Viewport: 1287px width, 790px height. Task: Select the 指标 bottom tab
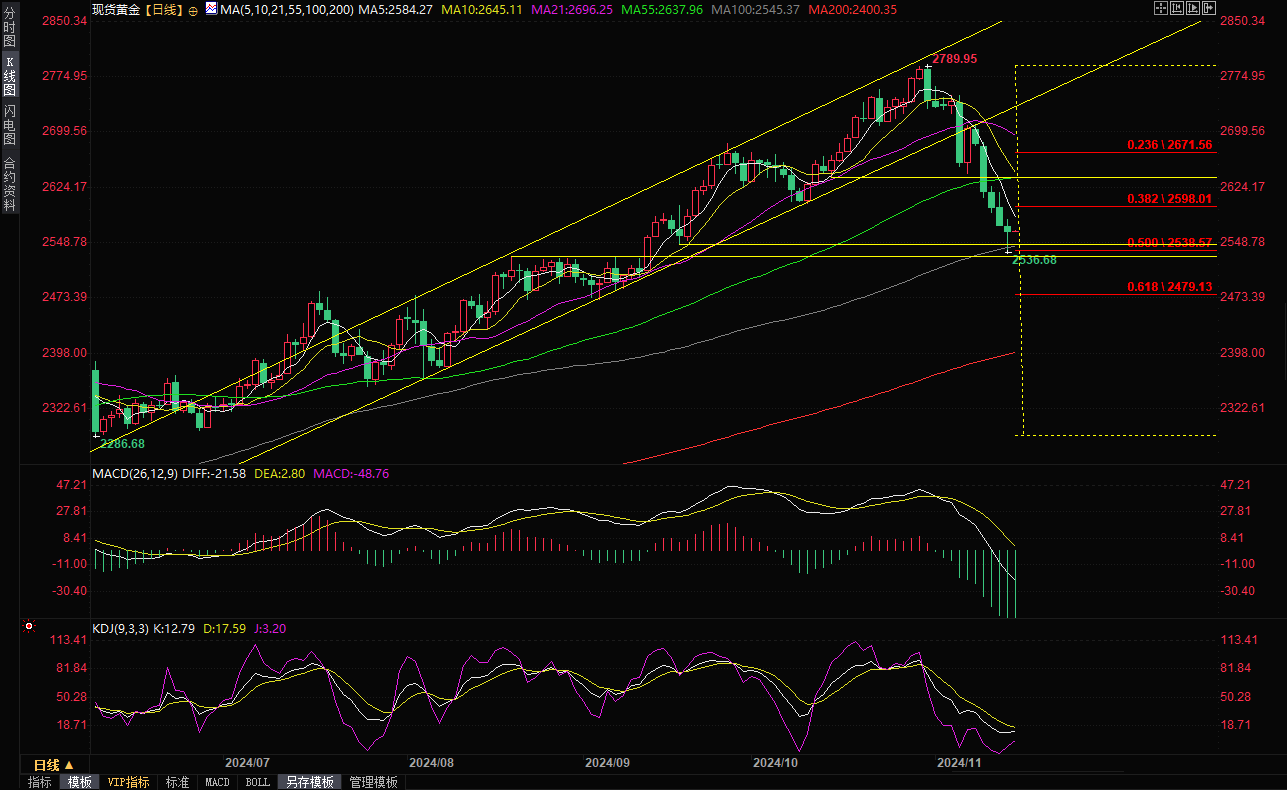[x=40, y=782]
